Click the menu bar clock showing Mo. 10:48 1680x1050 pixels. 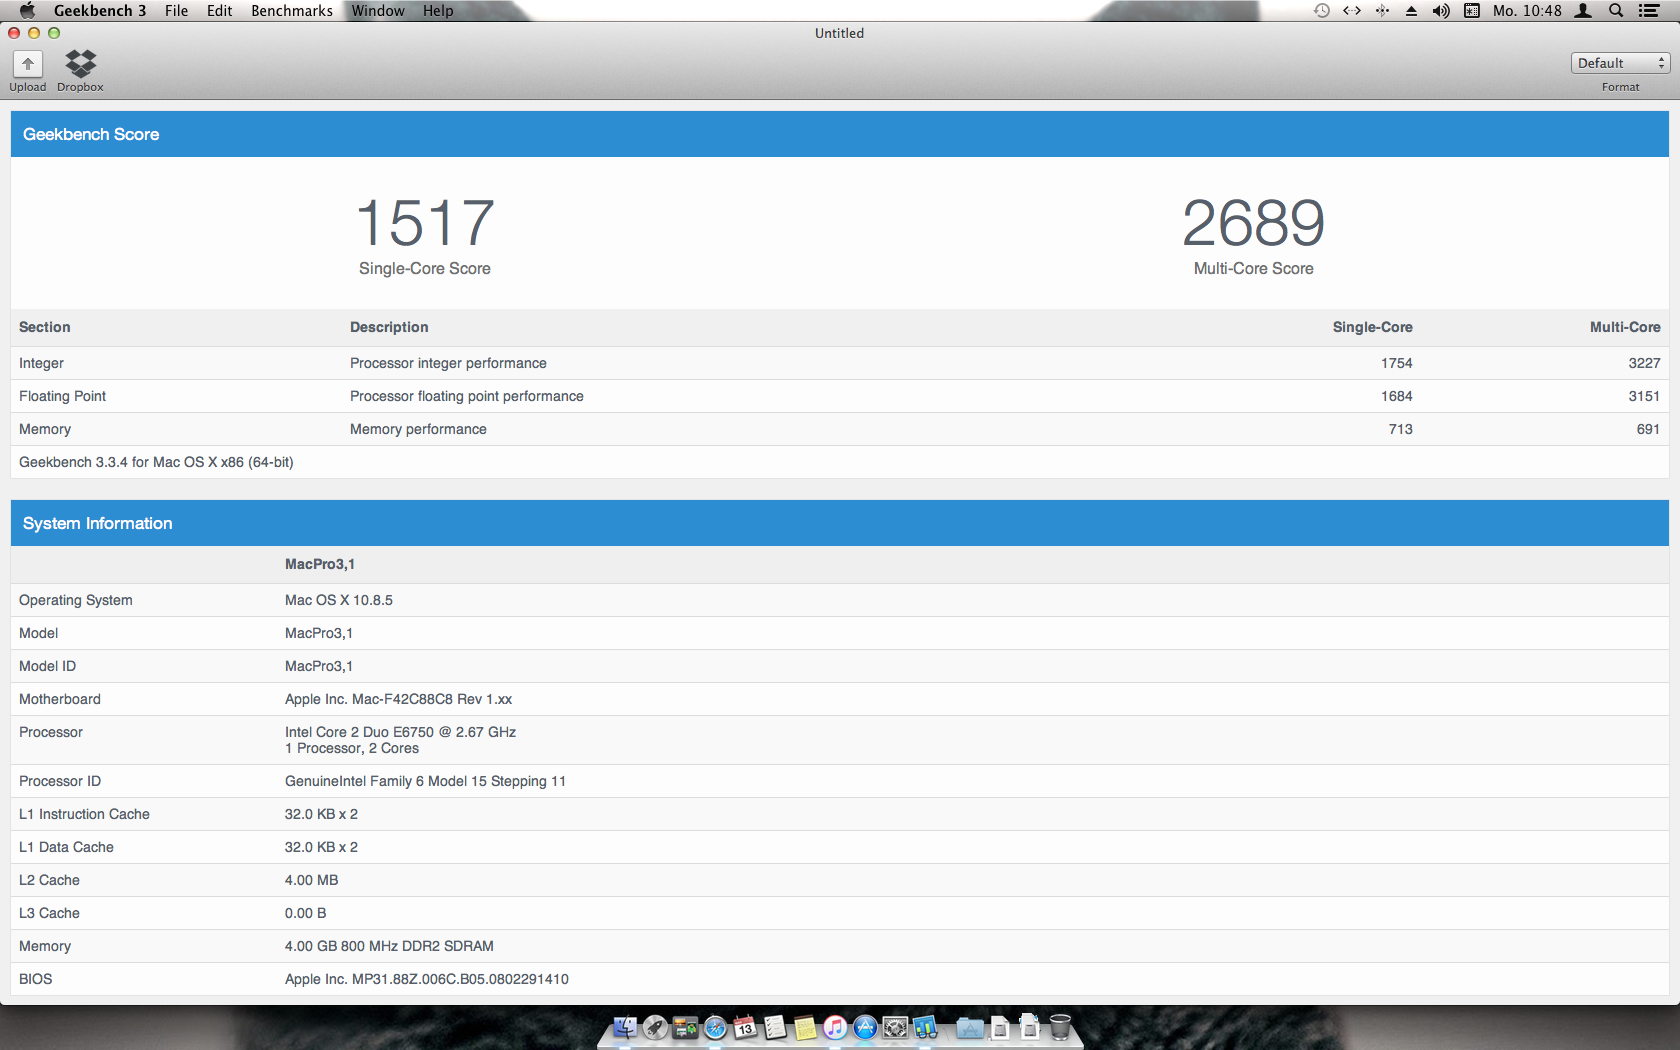tap(1527, 10)
